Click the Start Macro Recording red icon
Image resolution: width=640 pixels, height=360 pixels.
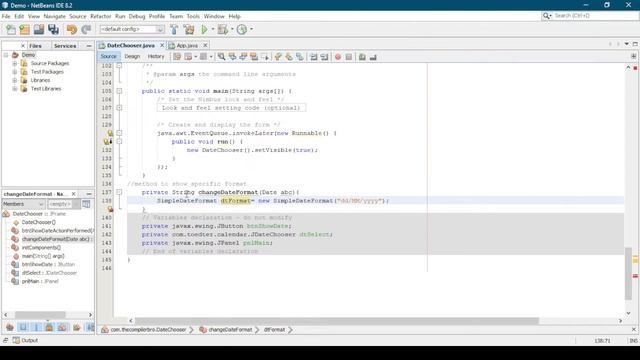point(338,57)
